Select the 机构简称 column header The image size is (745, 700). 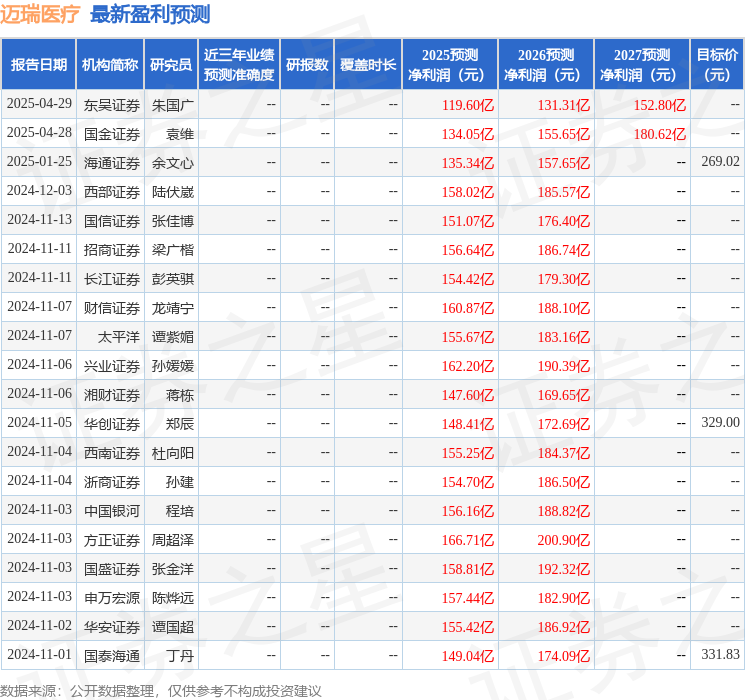[110, 64]
